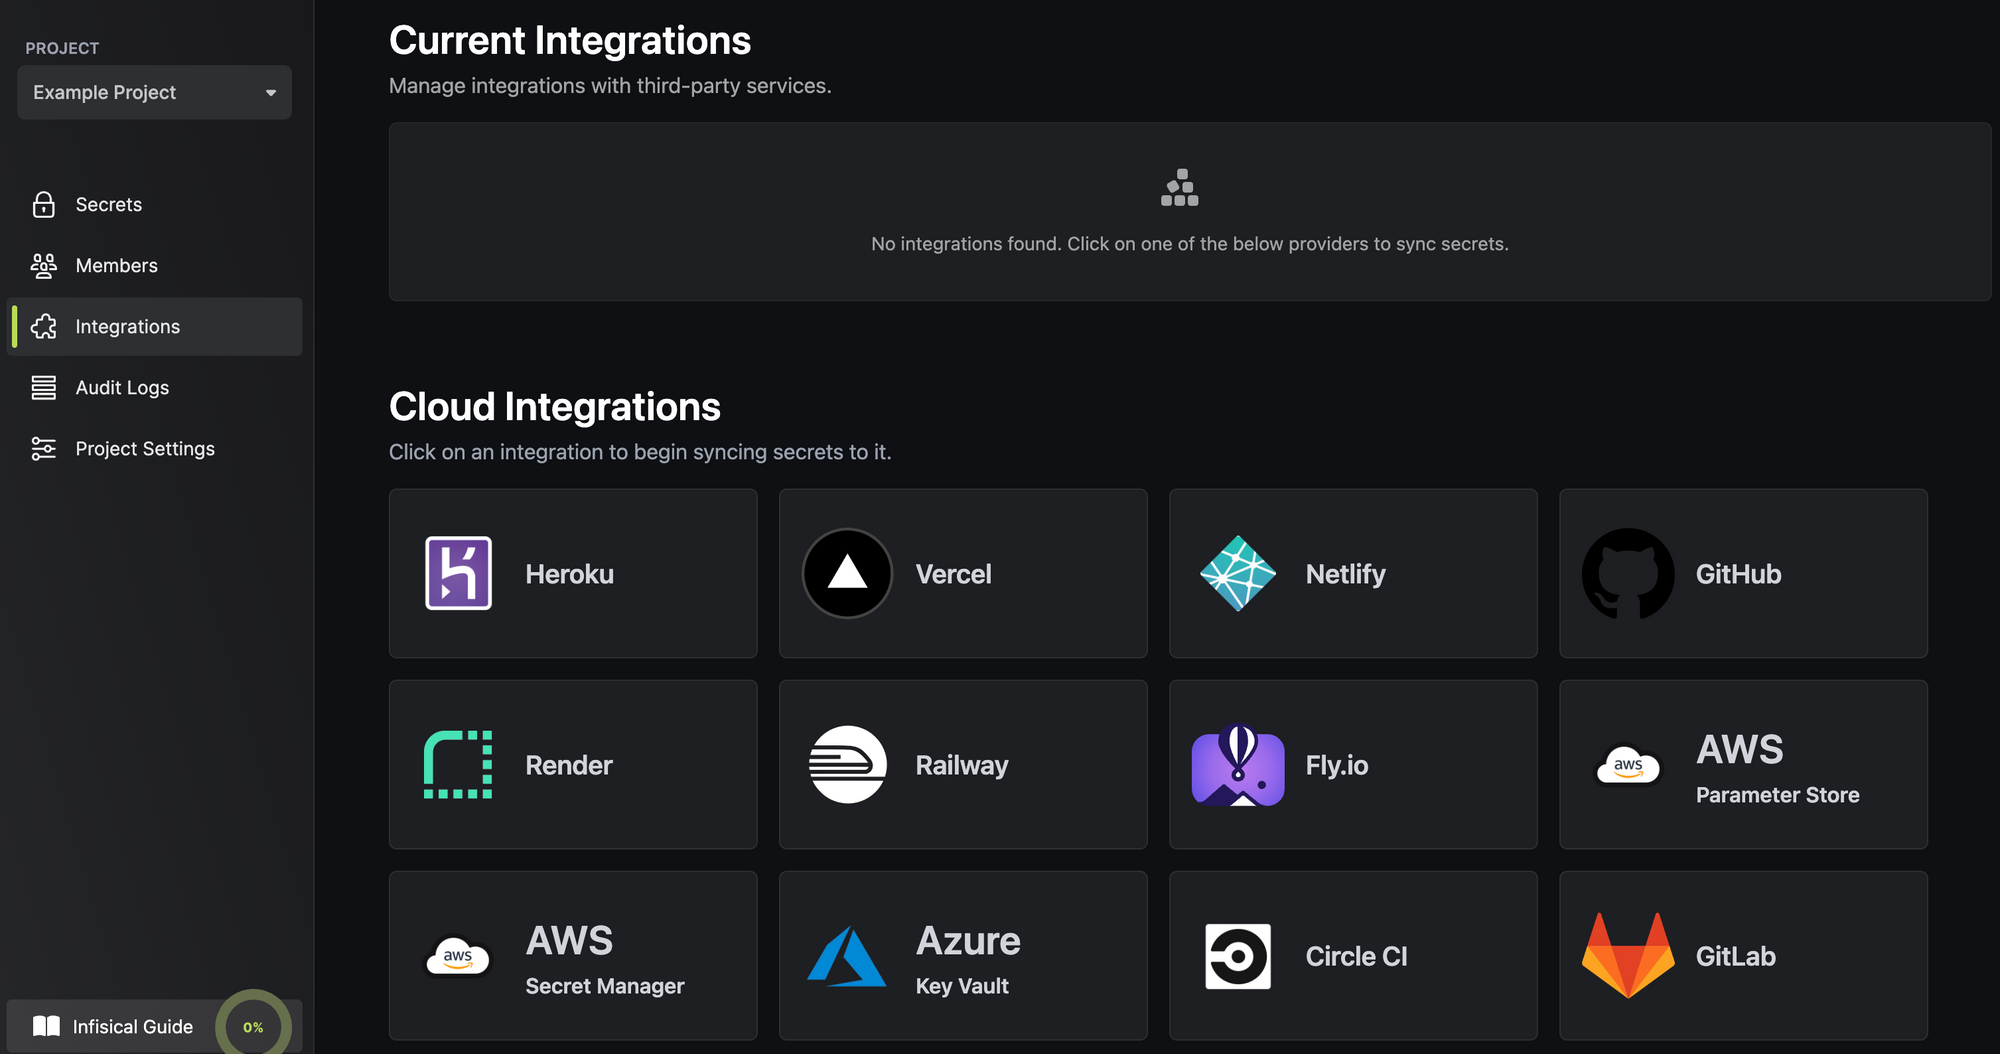Click the Infisical Guide book icon
The height and width of the screenshot is (1054, 2000).
point(46,1026)
